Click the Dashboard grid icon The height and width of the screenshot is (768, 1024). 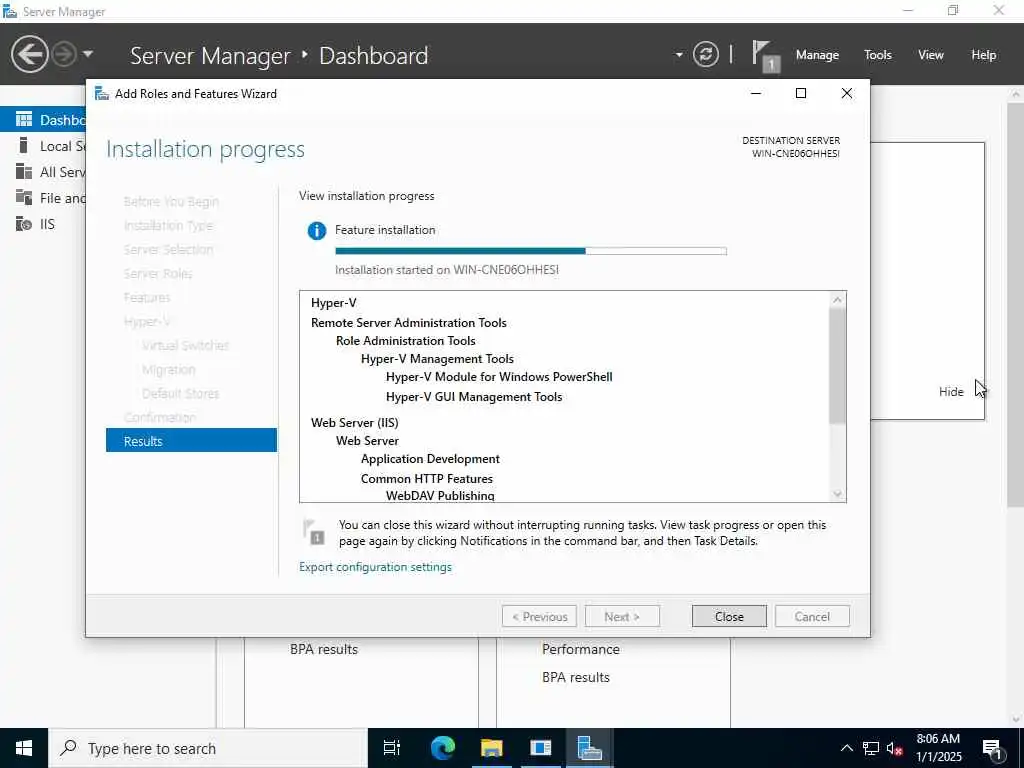tap(24, 119)
